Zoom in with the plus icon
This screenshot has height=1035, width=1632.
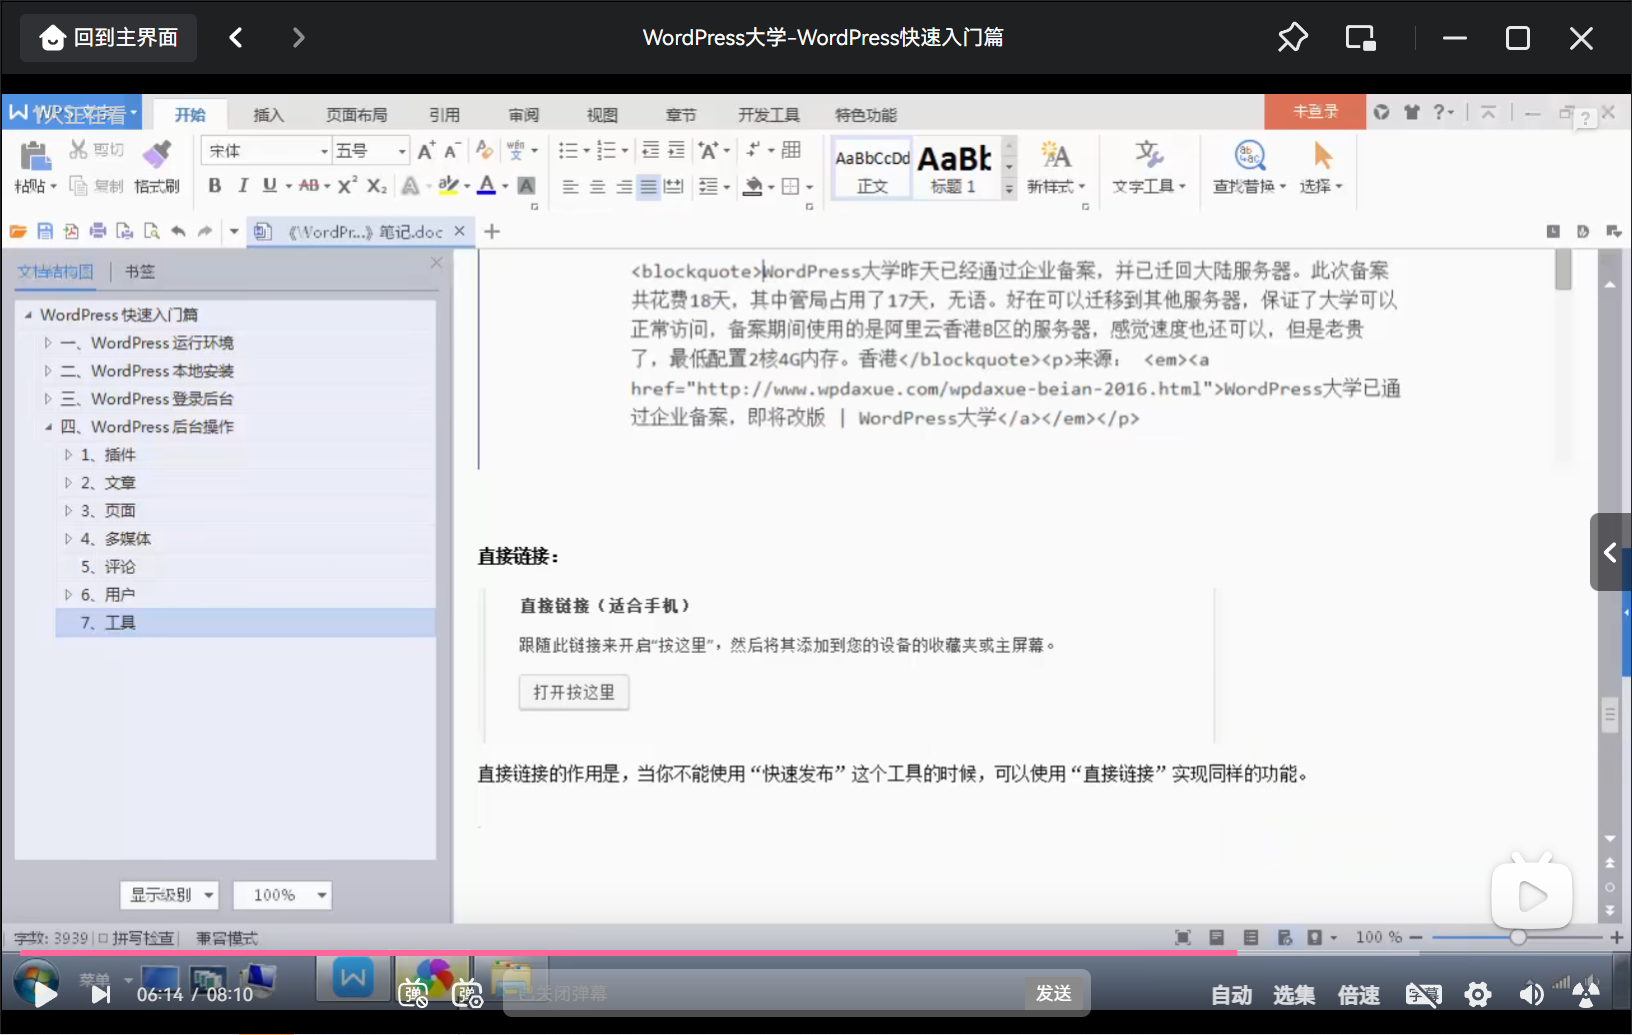(x=1616, y=937)
